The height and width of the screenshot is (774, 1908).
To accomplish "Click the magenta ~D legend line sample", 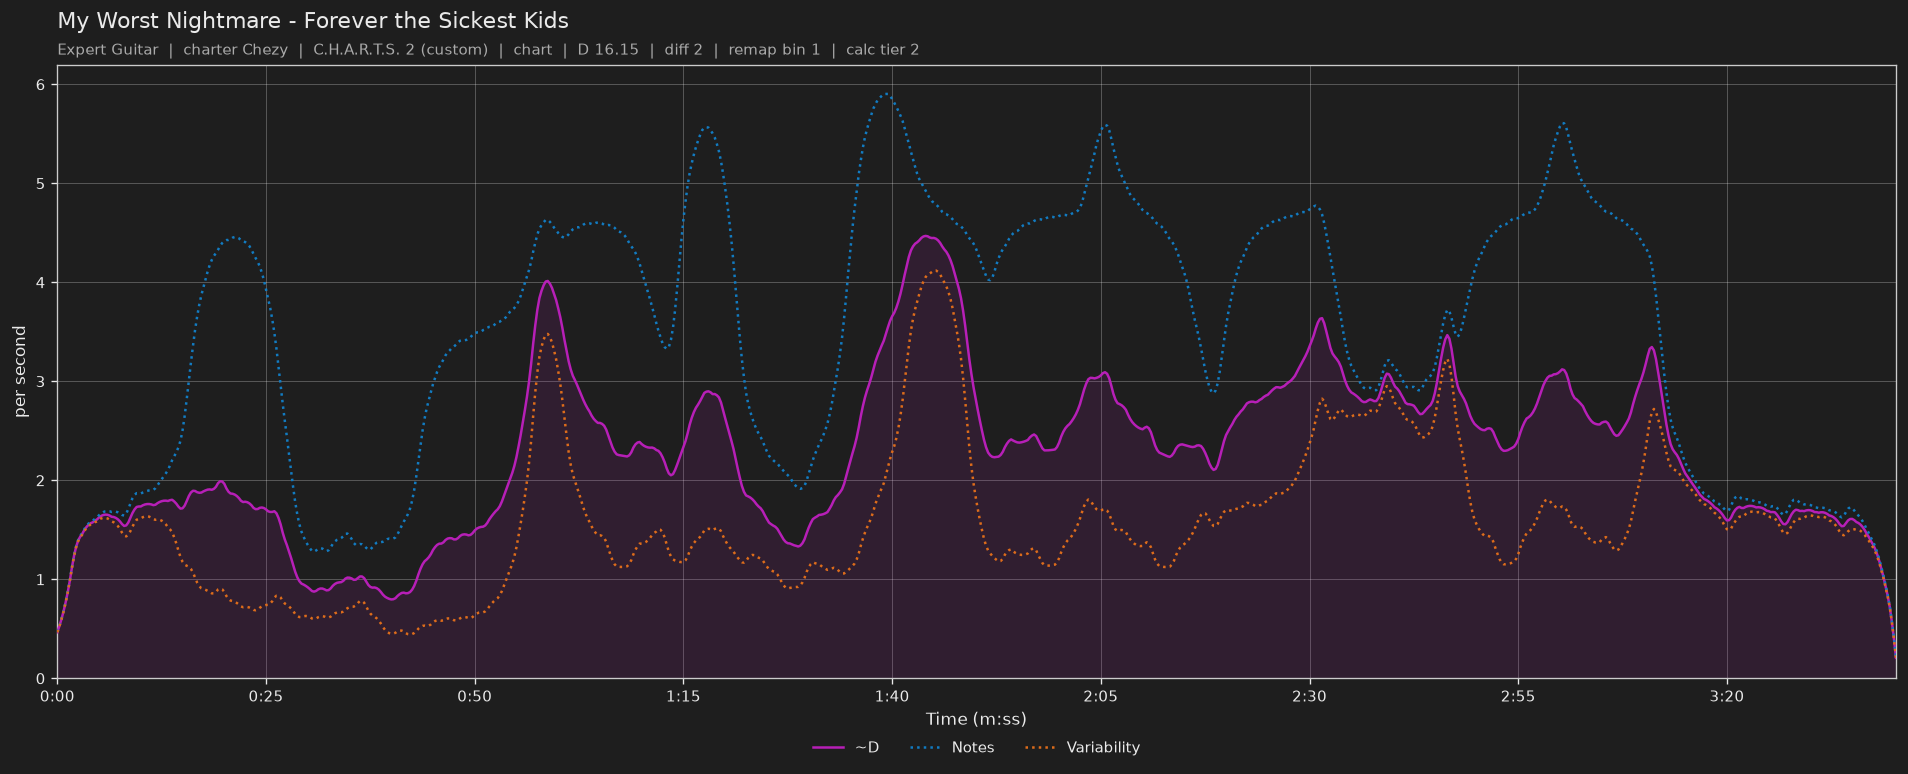I will 829,748.
